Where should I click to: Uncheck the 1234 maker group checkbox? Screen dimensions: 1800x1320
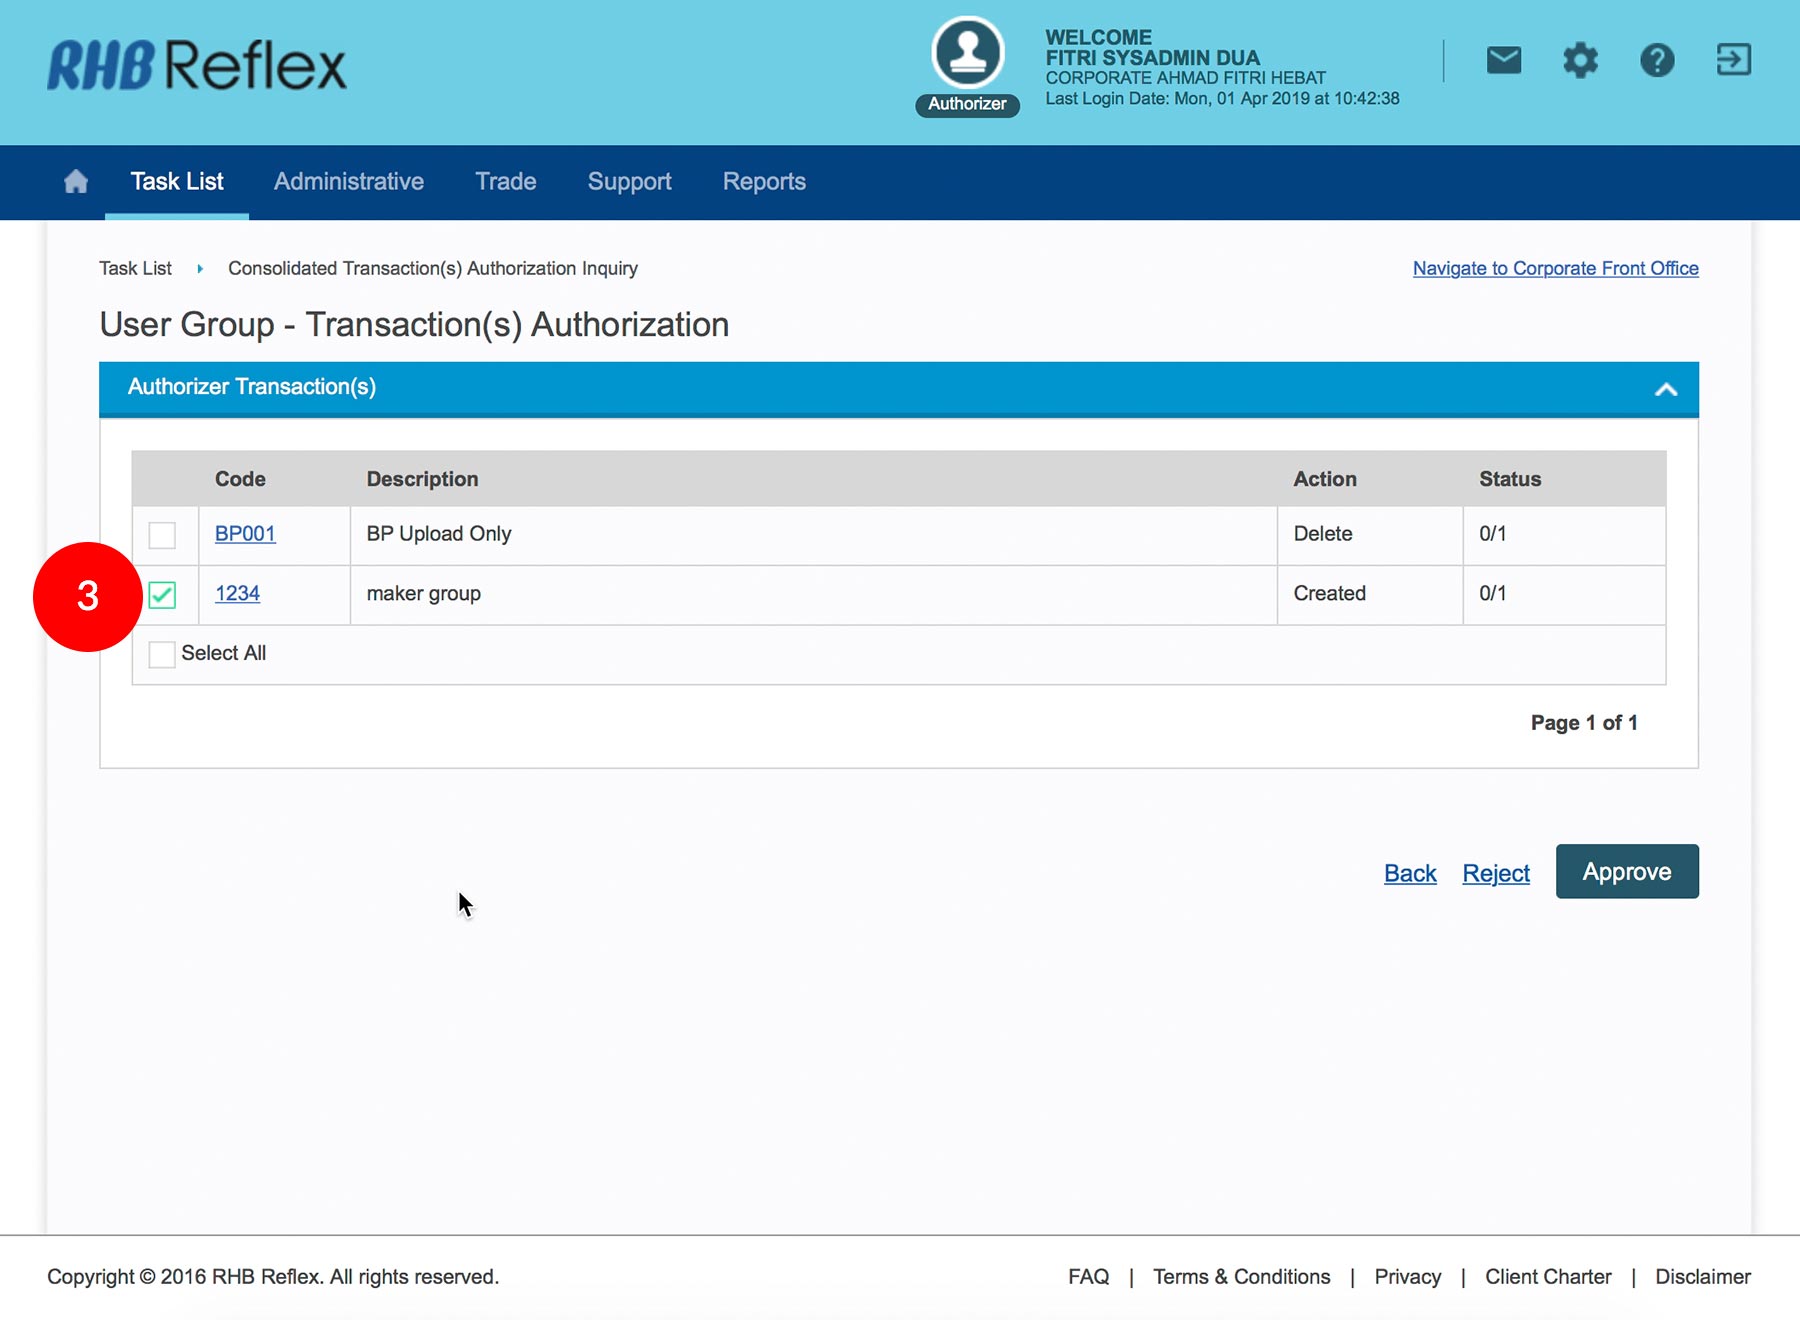(162, 595)
